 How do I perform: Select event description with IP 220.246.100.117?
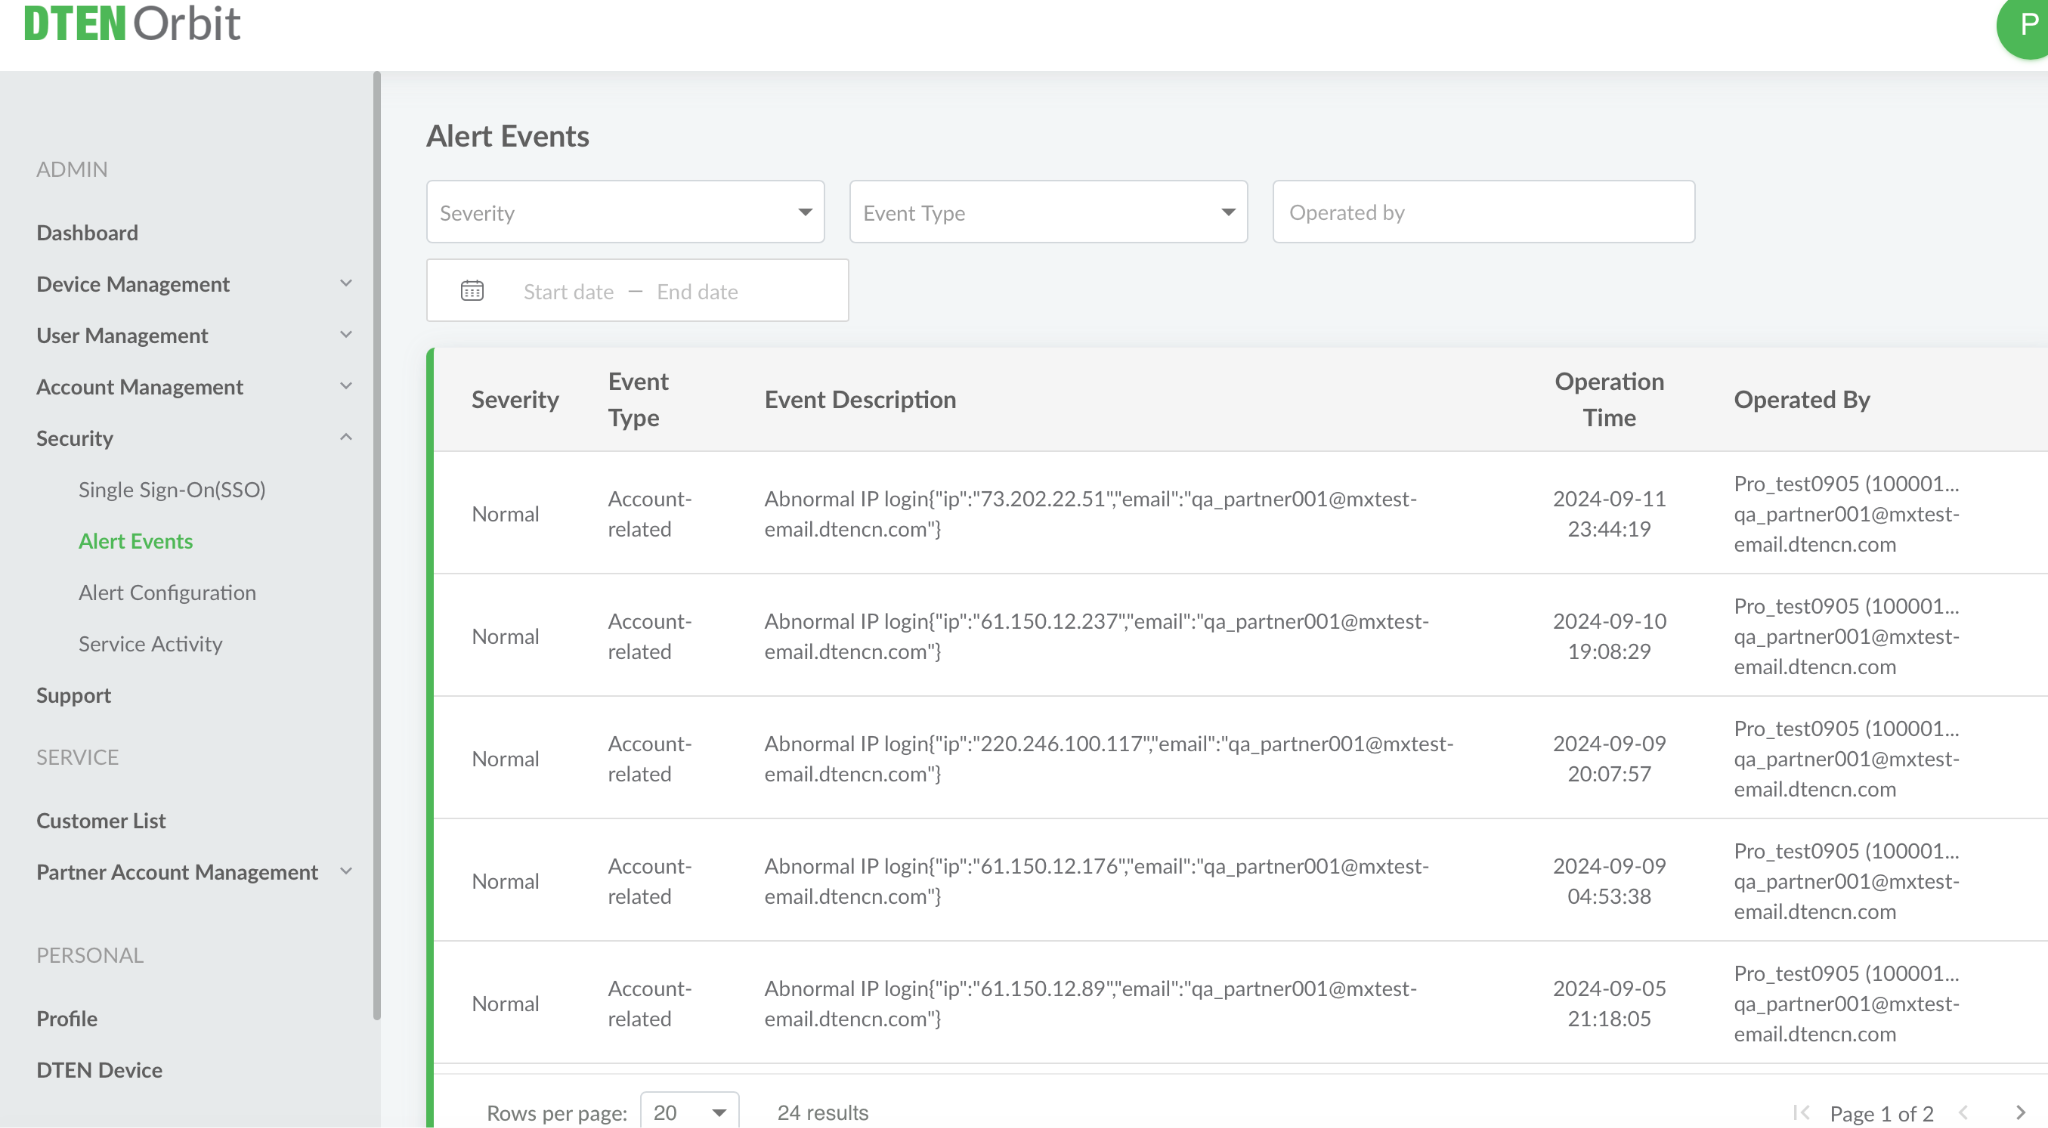click(x=1108, y=759)
